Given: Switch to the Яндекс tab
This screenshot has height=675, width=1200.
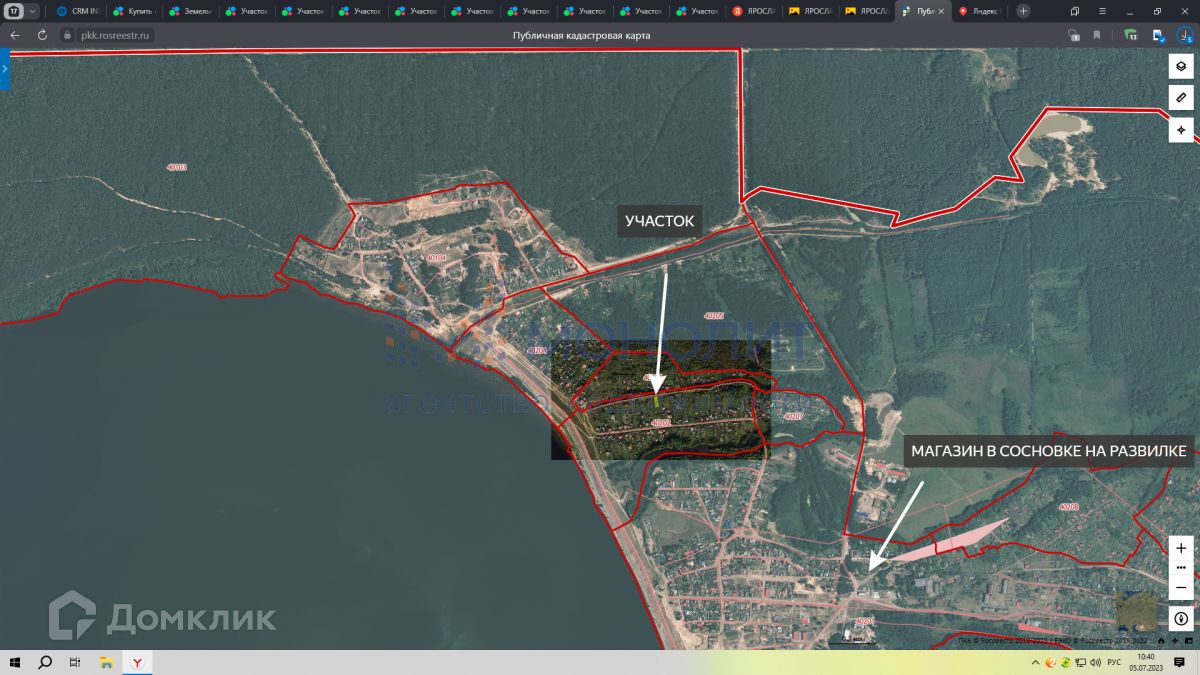Looking at the screenshot, I should tap(980, 11).
